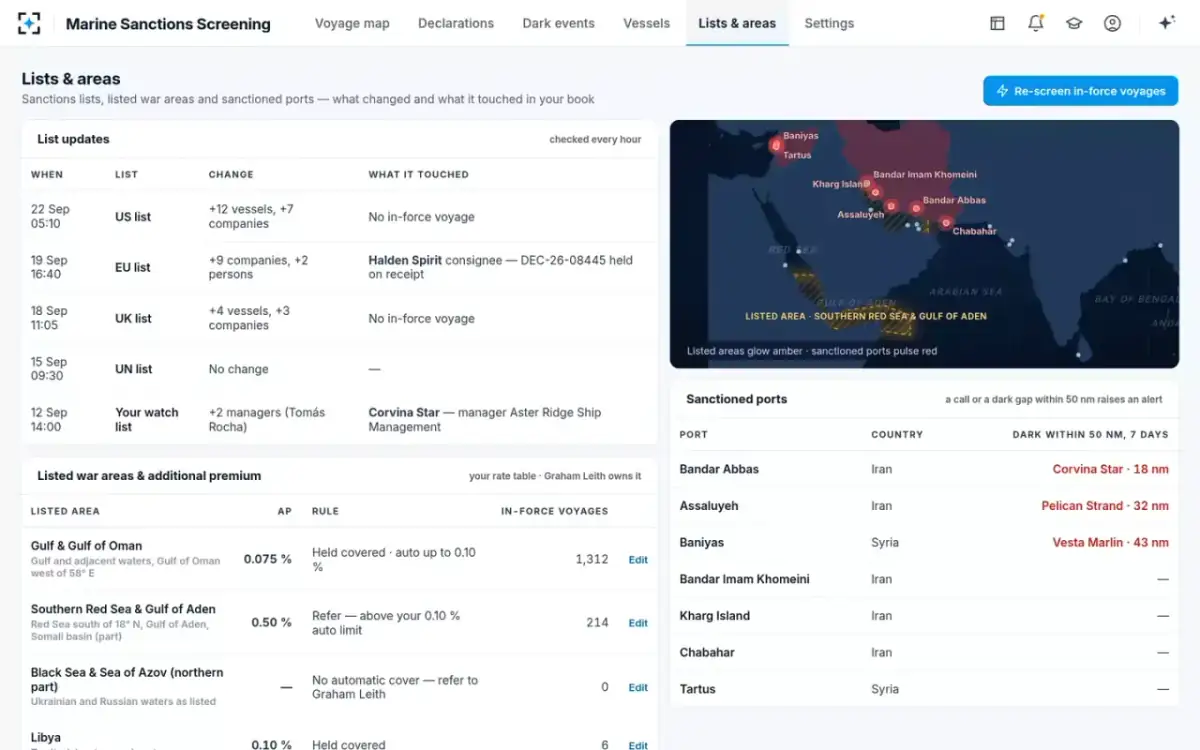The width and height of the screenshot is (1200, 750).
Task: Select 'UK list' in the List updates table
Action: [133, 319]
